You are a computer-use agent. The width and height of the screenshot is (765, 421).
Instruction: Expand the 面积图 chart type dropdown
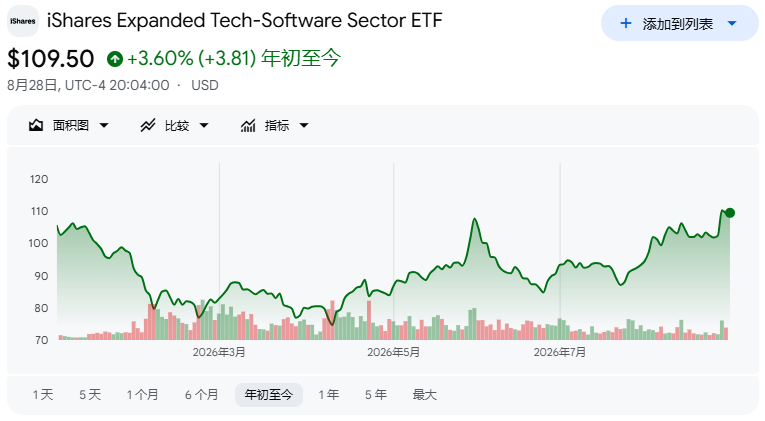[x=104, y=125]
